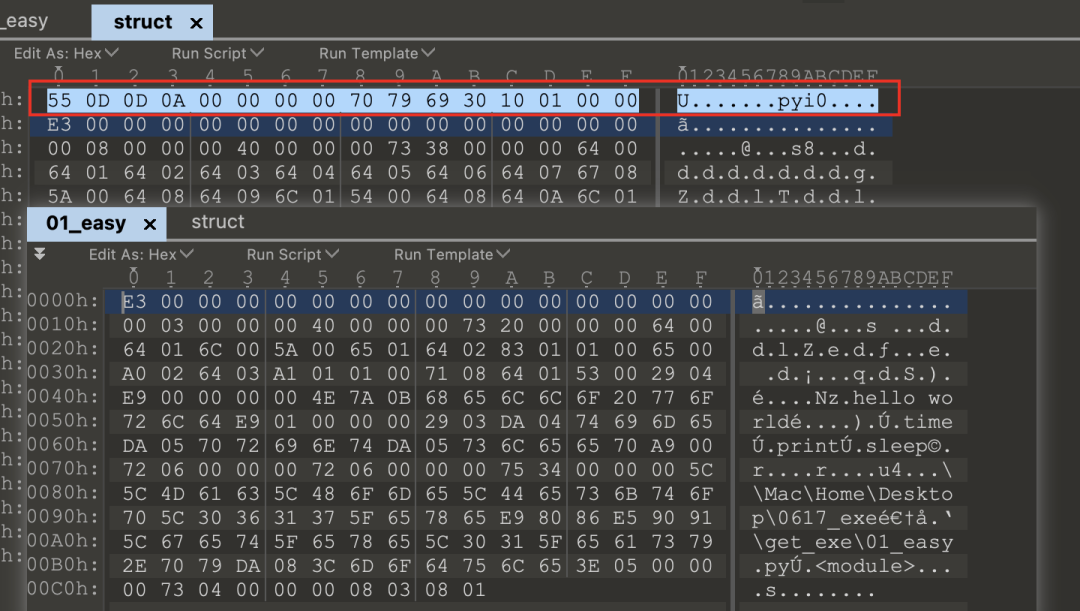
Task: Click the row address 0040h
Action: (61, 397)
